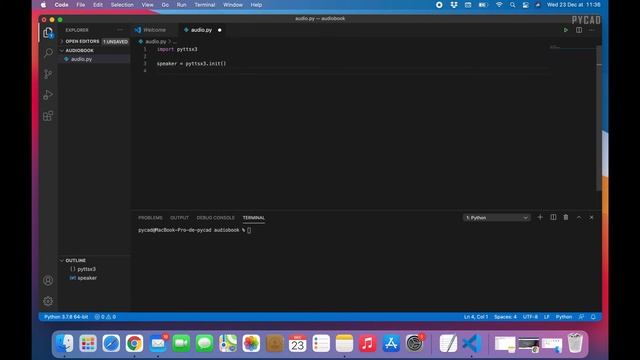Open the Accounts menu icon
The width and height of the screenshot is (640, 360).
coord(48,280)
